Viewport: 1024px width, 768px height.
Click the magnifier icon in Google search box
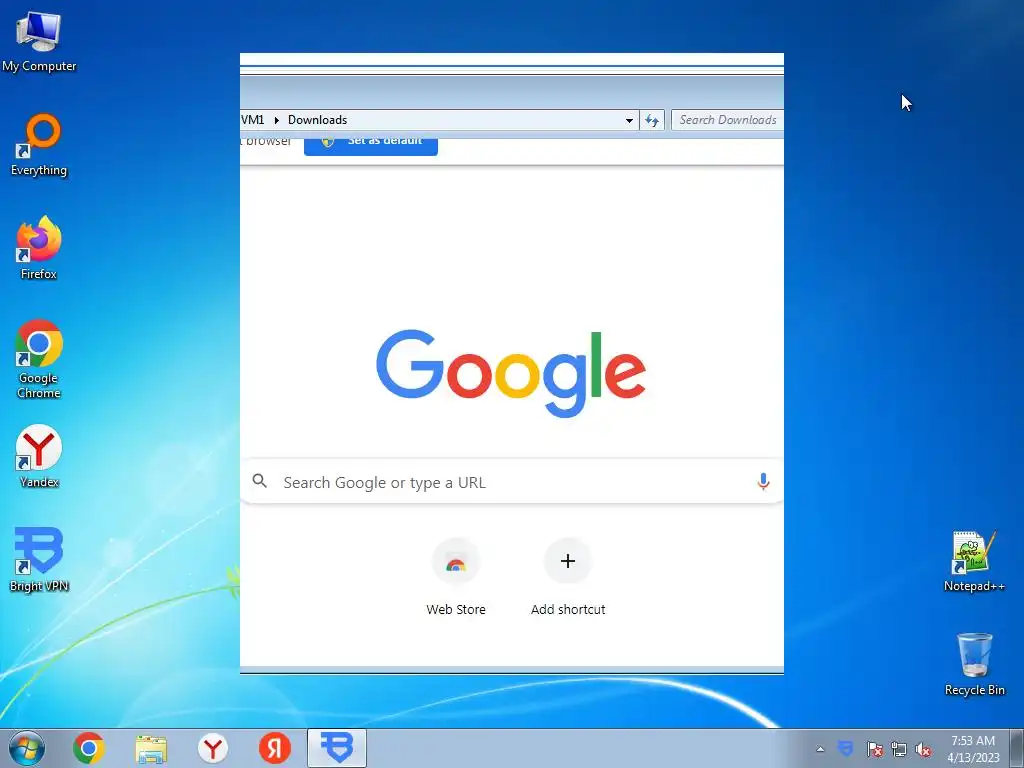(260, 481)
